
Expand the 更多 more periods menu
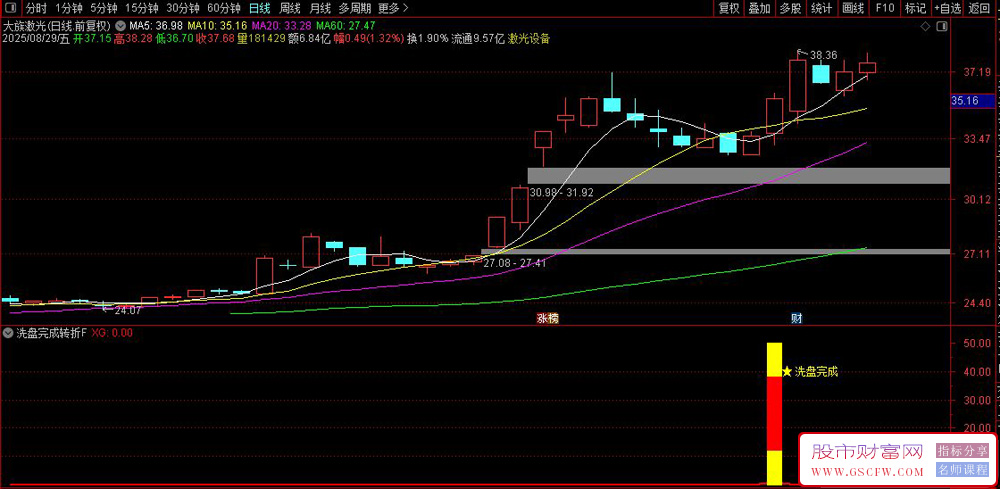pos(393,8)
